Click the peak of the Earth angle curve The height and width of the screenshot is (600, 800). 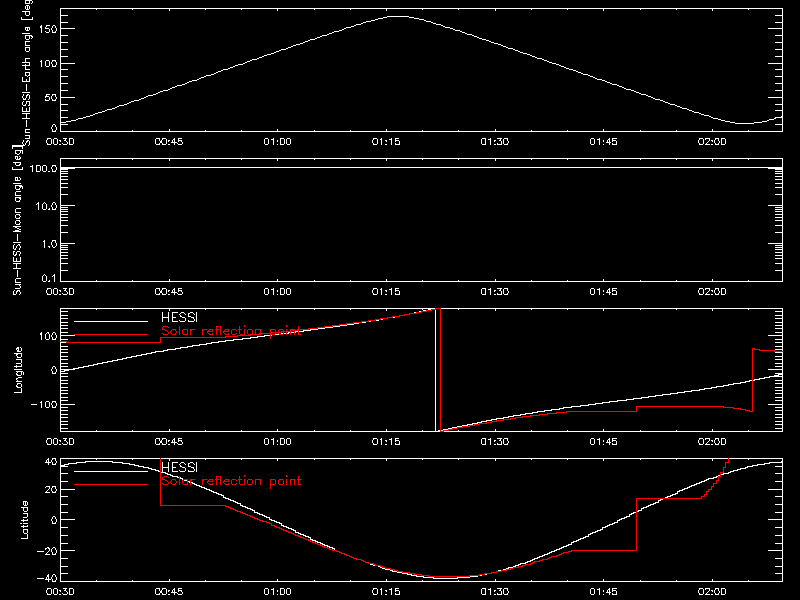point(398,17)
